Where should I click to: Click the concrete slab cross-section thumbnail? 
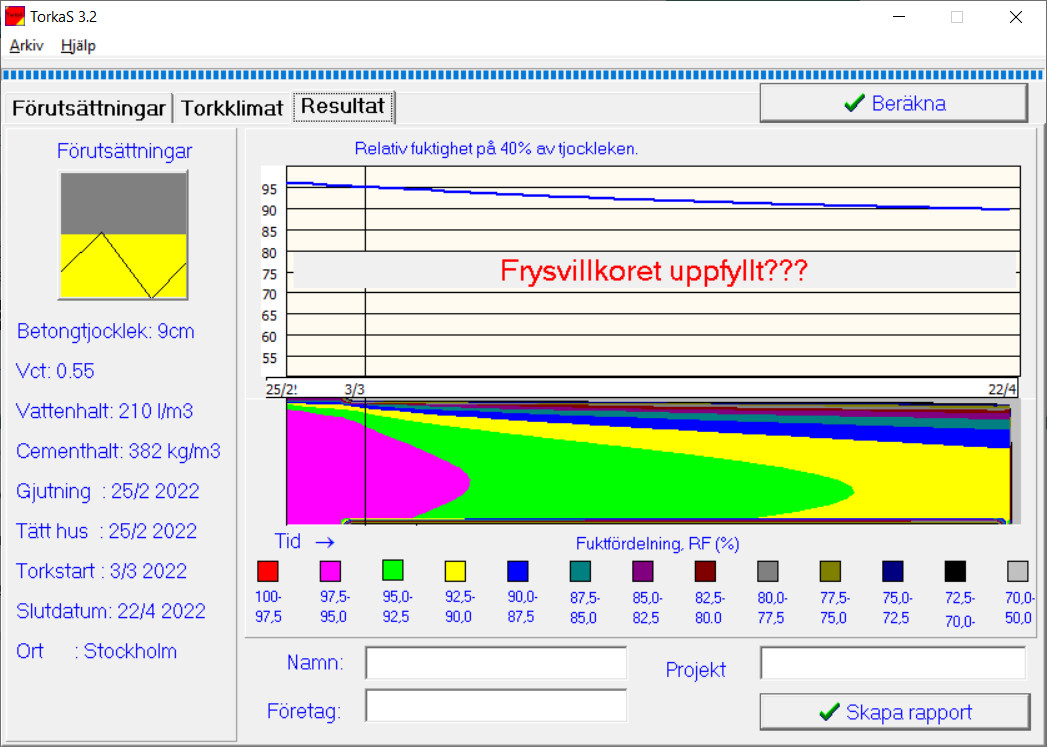(124, 235)
